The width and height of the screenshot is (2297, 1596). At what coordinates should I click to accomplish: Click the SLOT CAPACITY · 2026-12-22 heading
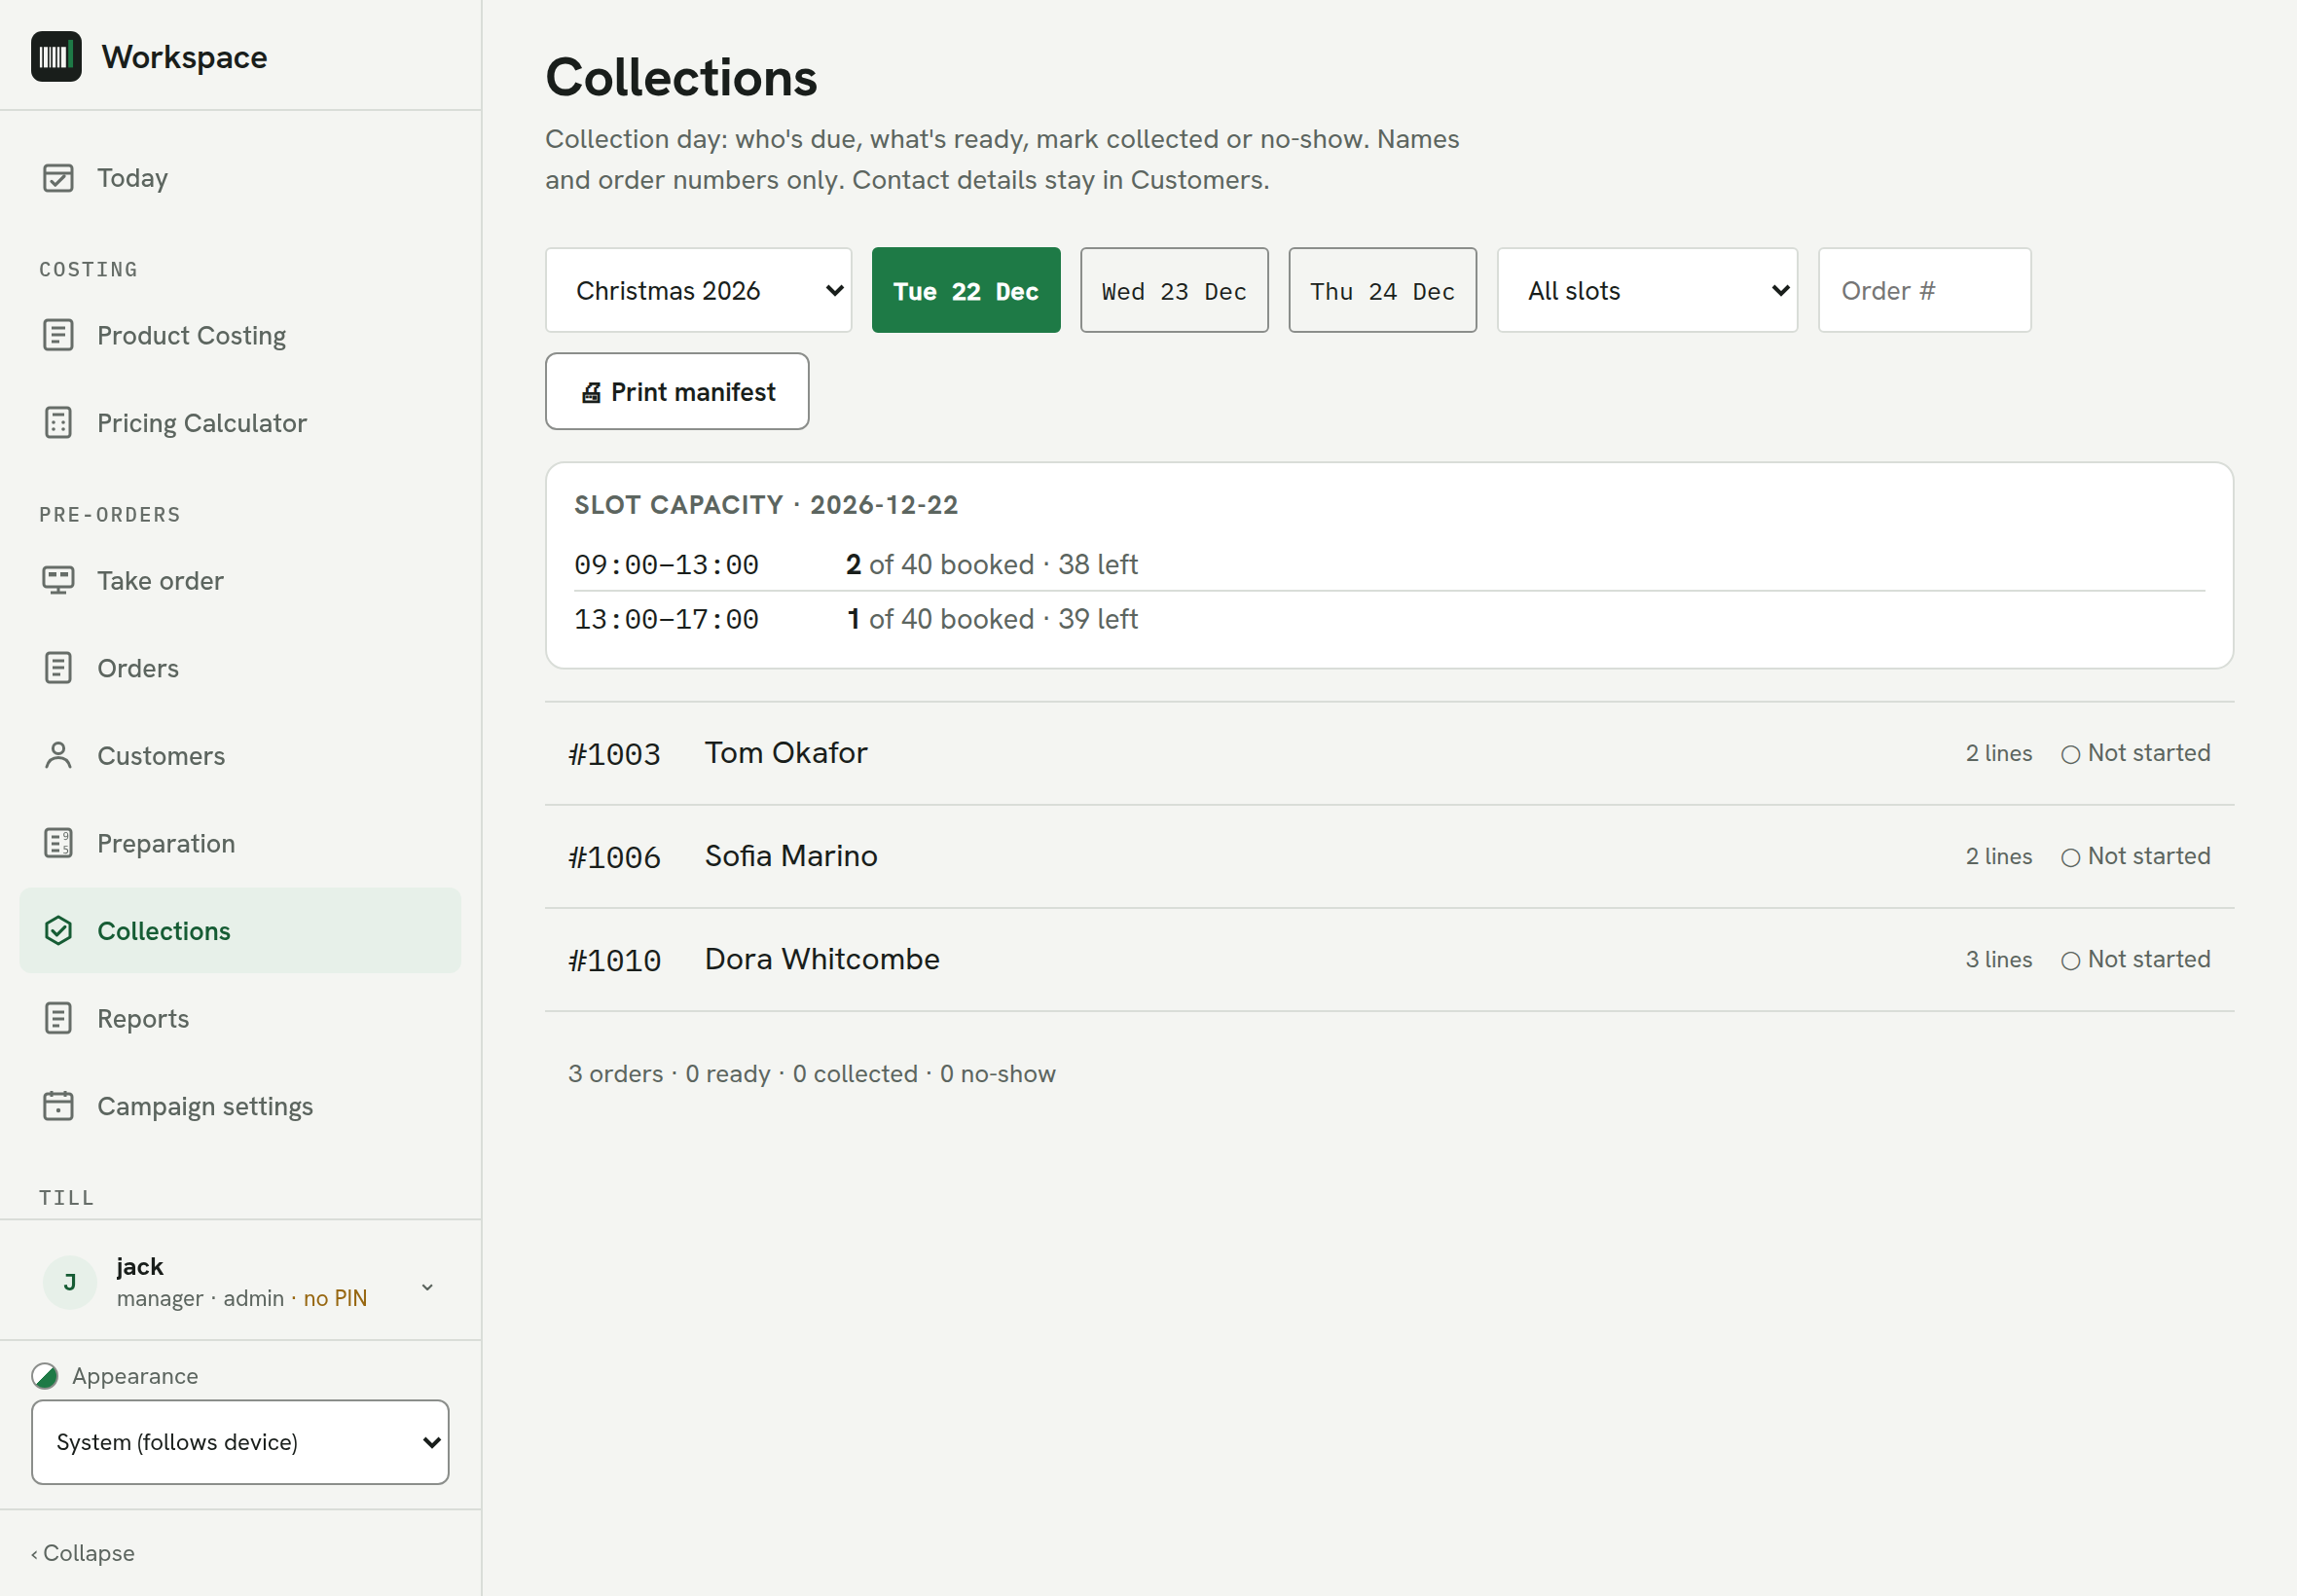(x=766, y=505)
